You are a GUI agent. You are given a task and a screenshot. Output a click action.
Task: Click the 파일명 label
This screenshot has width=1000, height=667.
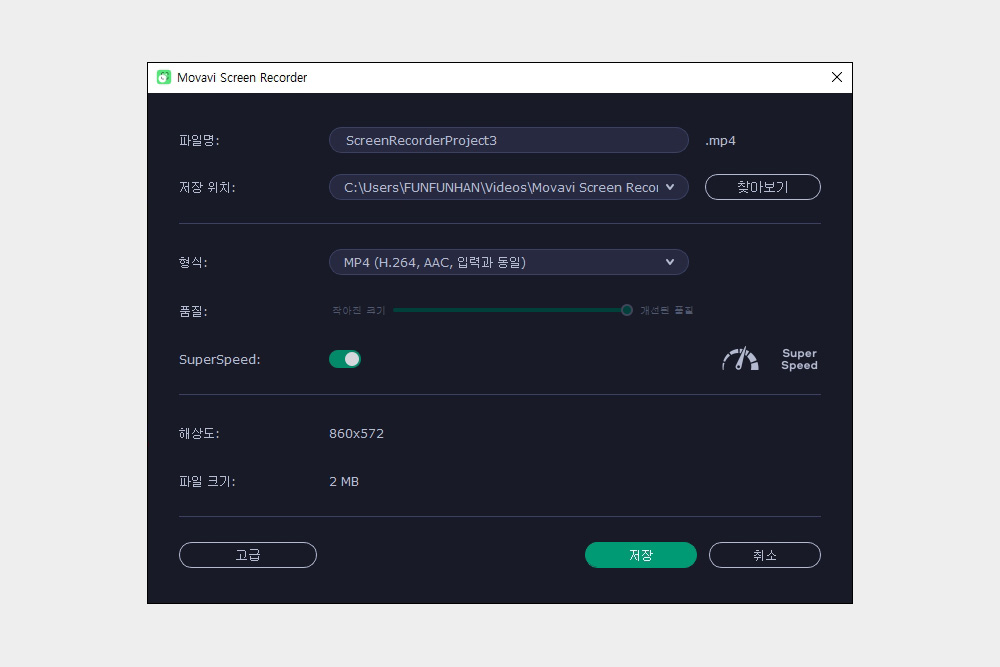[x=199, y=140]
